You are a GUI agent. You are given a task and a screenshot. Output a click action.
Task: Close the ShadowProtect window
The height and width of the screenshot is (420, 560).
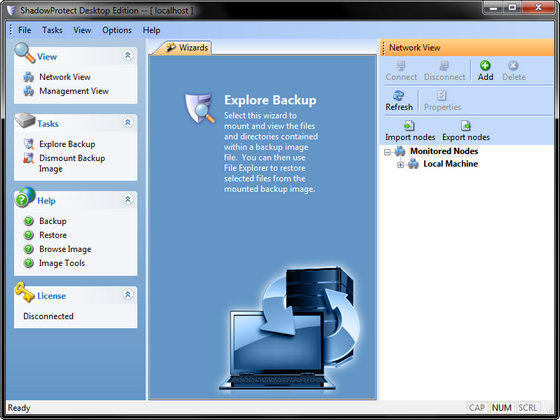point(538,8)
